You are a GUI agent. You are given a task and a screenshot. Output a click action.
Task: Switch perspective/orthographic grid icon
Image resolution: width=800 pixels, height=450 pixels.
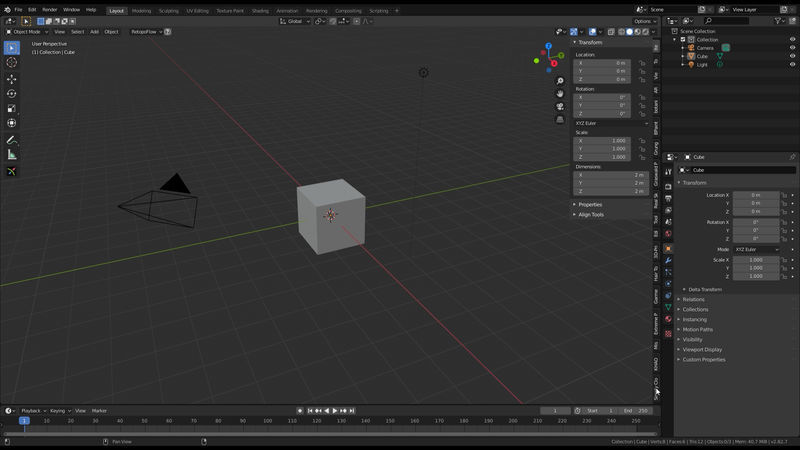pos(560,119)
